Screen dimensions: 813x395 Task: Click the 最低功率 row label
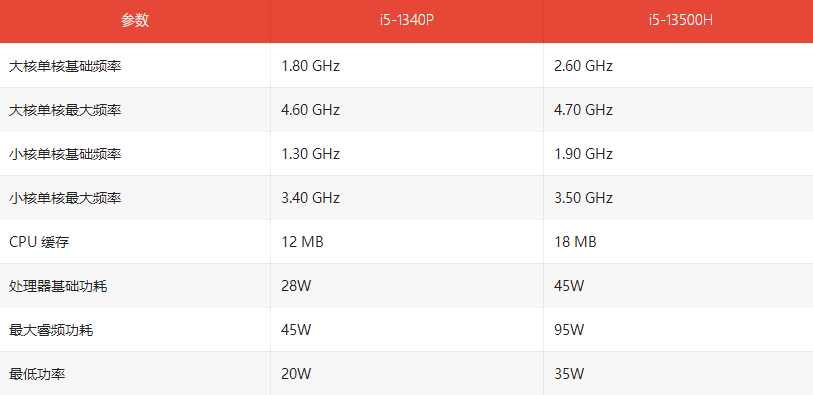[x=37, y=374]
